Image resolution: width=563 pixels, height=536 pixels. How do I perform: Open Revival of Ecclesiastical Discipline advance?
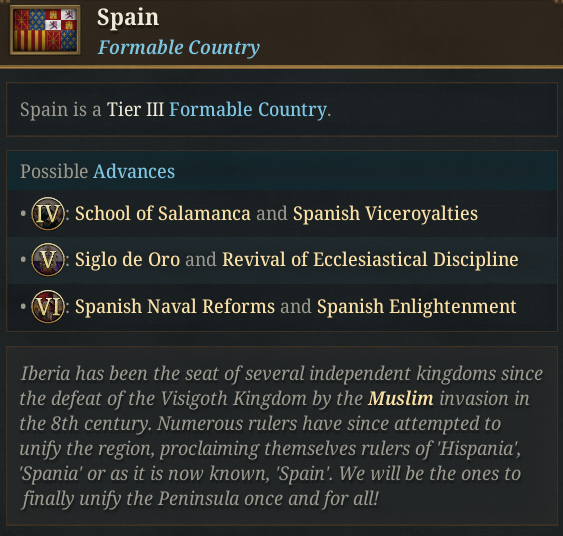[x=370, y=259]
